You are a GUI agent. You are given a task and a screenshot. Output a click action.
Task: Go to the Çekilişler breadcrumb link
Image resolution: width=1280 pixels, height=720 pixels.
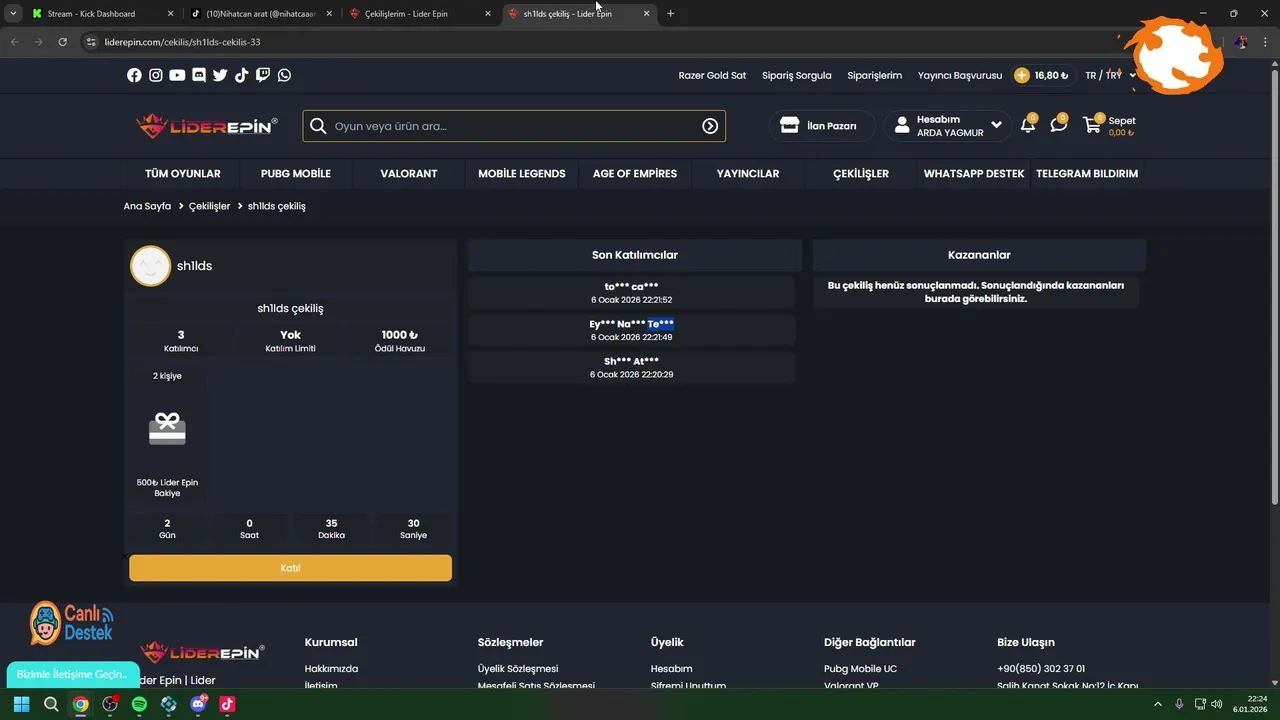[x=209, y=206]
